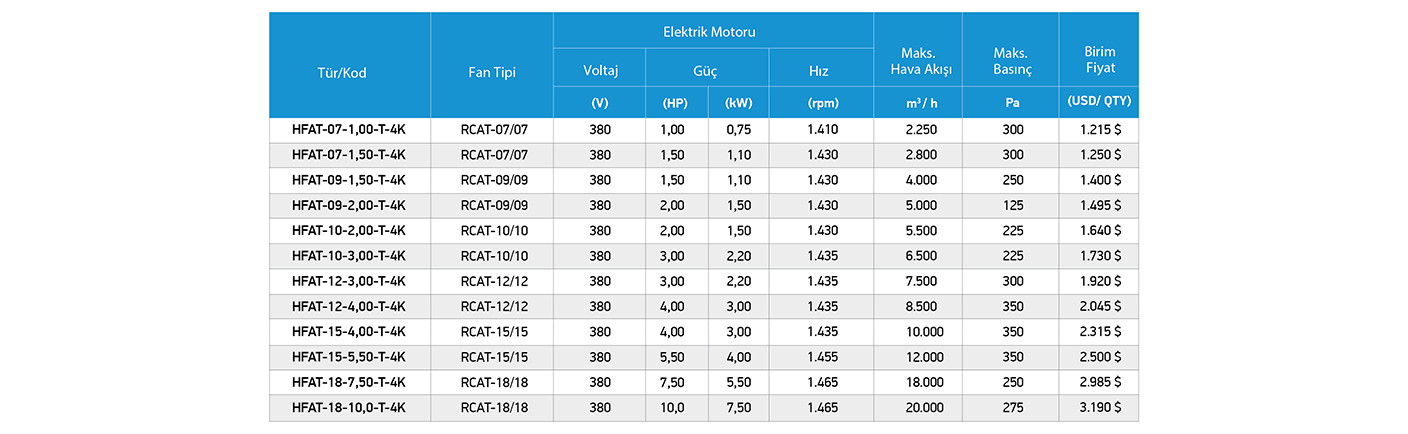Click the 1.215 $ price cell
The width and height of the screenshot is (1408, 434).
tap(1099, 130)
